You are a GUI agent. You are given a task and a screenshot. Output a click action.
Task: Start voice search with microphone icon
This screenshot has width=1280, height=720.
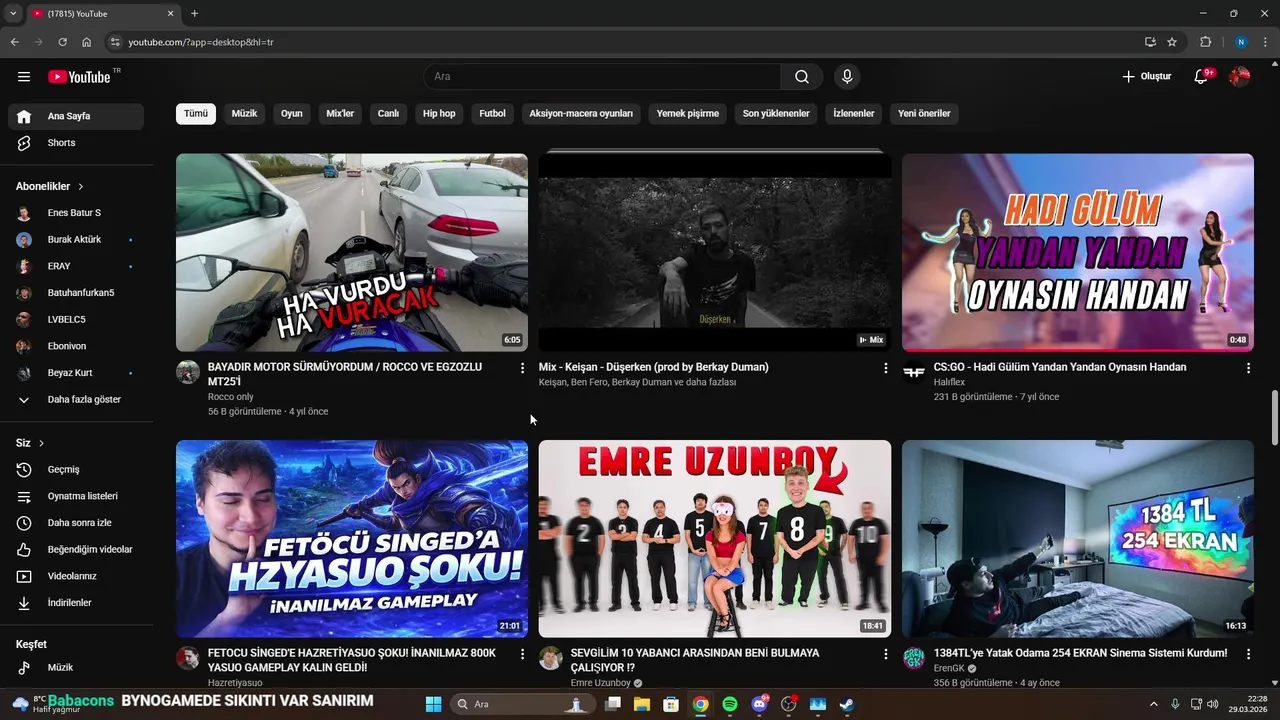847,77
